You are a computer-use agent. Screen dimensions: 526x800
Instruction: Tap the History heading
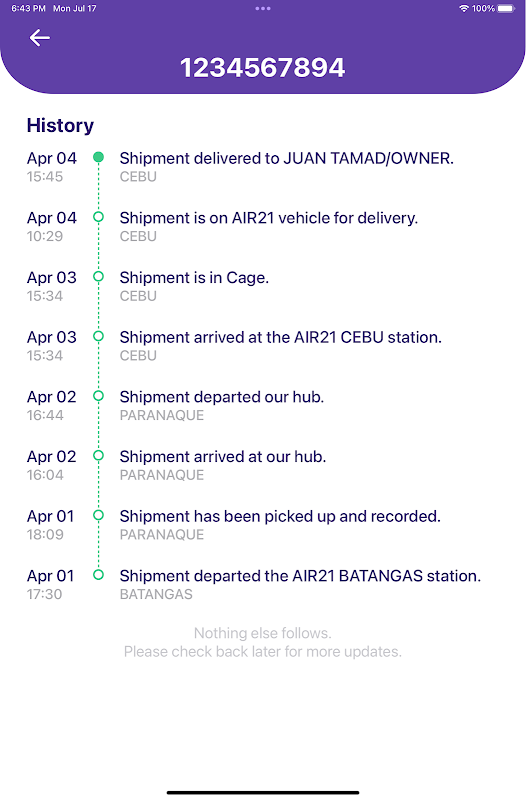[x=60, y=126]
